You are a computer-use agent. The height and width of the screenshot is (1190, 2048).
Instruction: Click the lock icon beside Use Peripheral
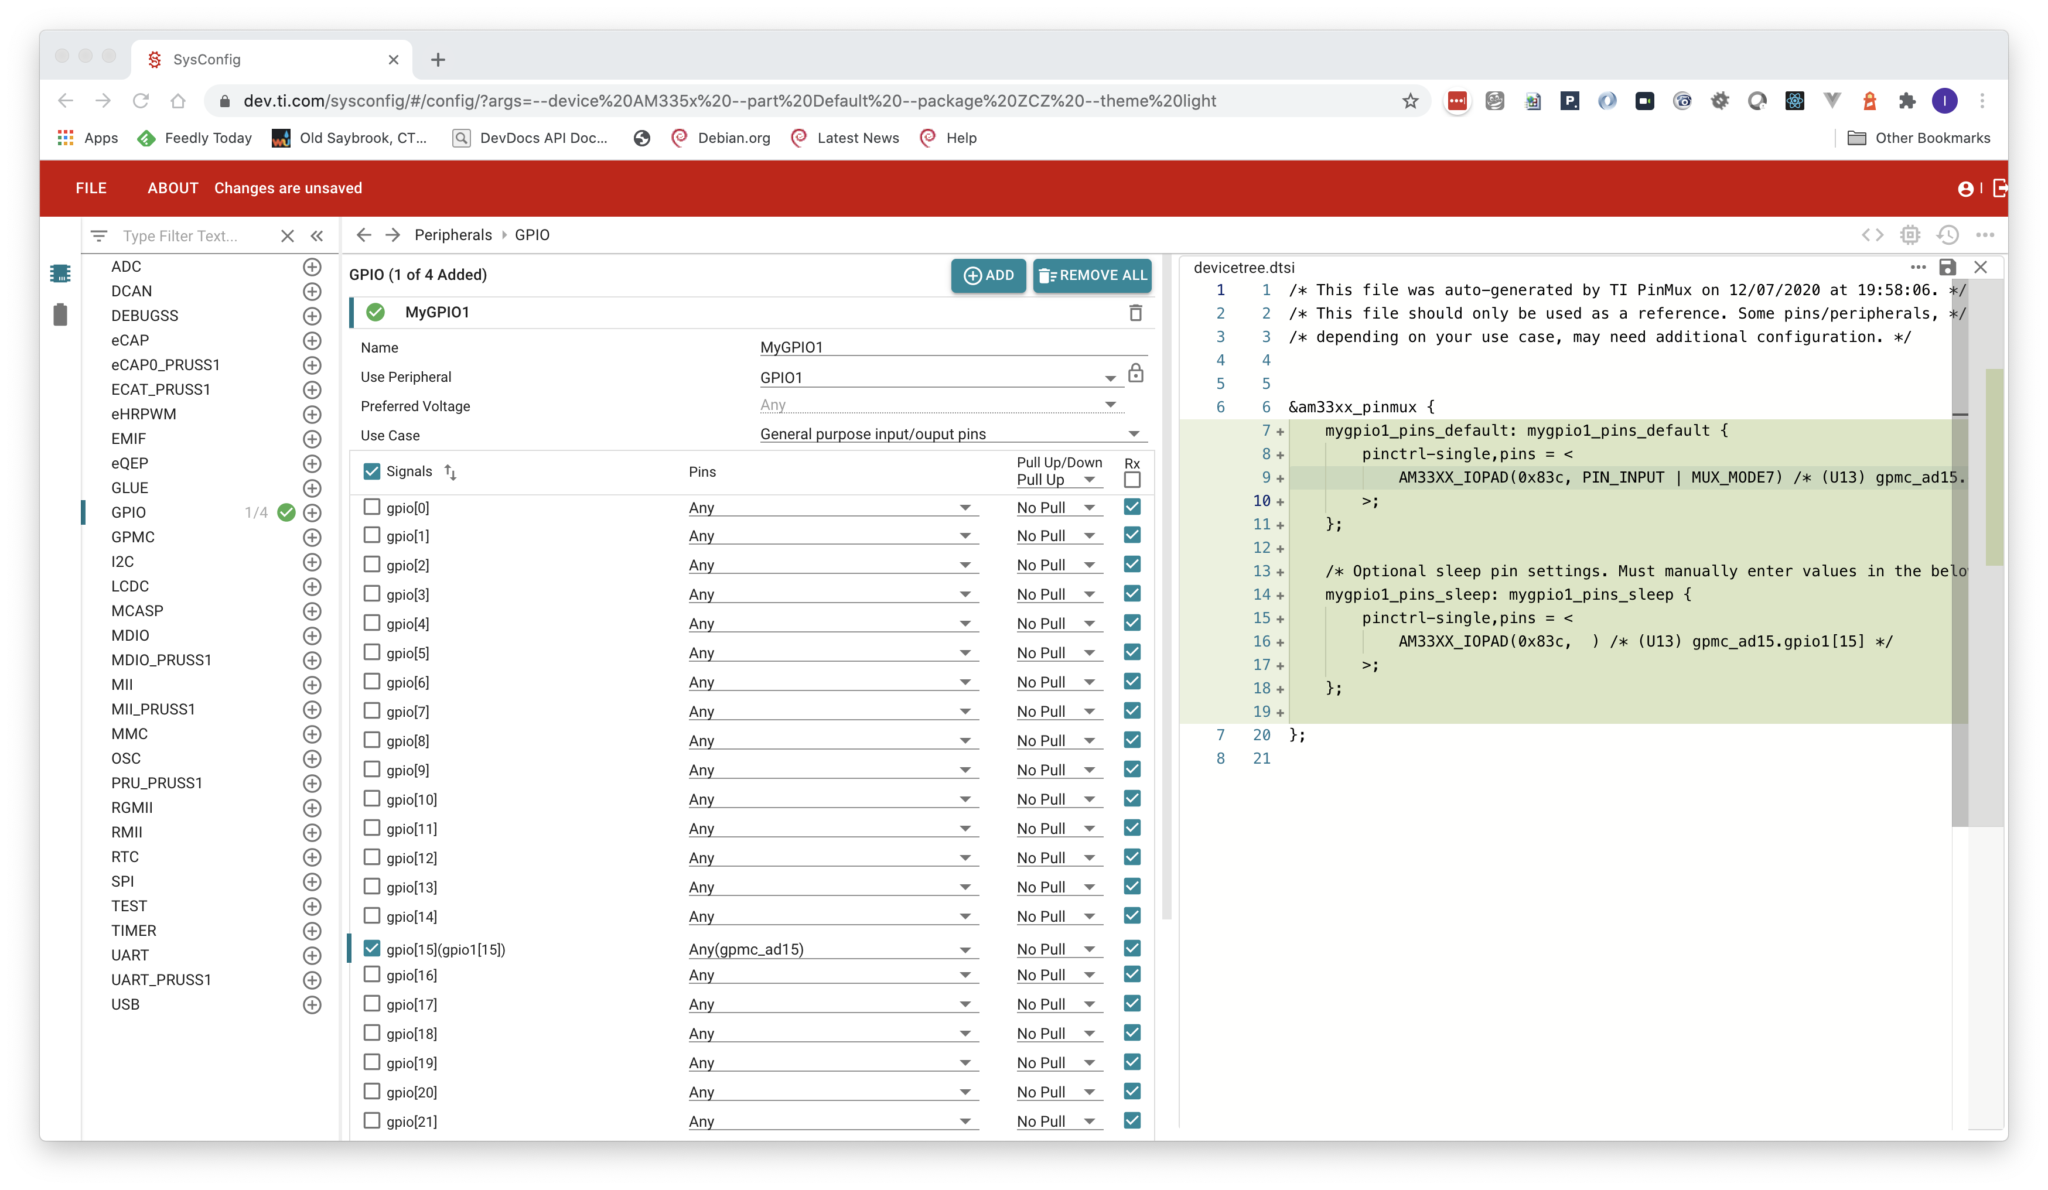click(1136, 374)
